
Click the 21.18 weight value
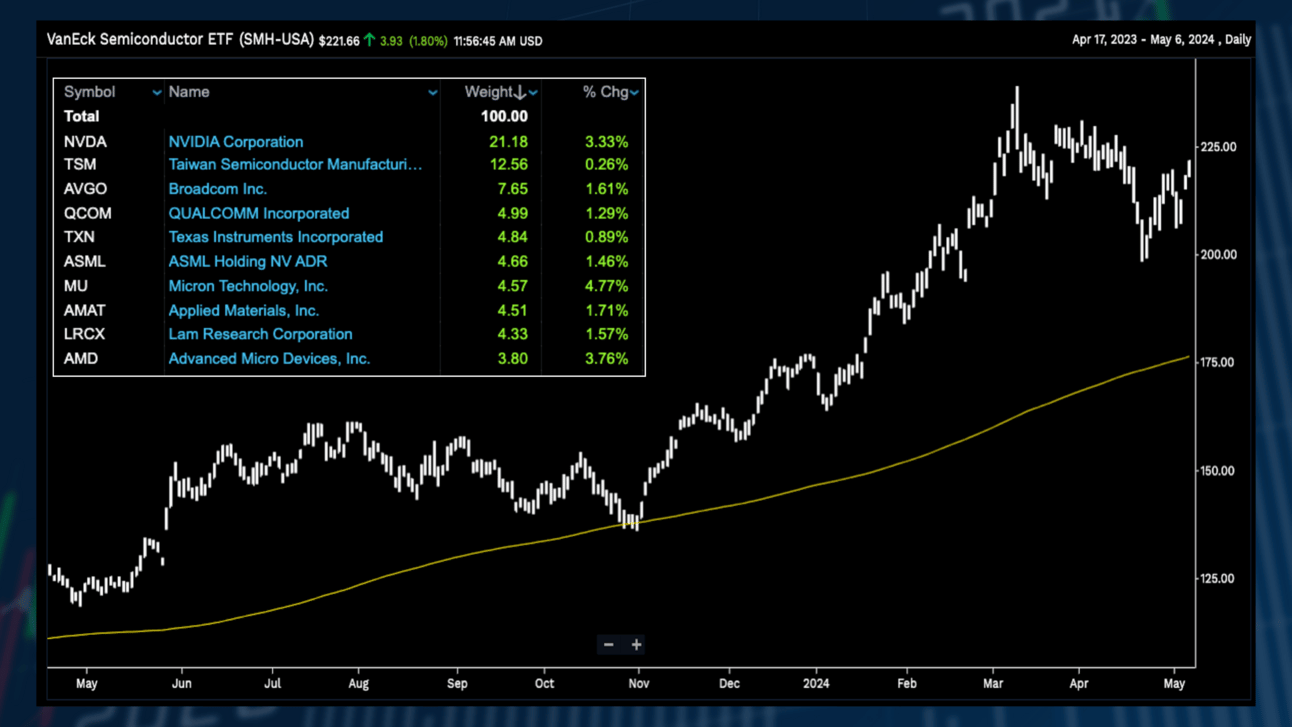pos(508,142)
